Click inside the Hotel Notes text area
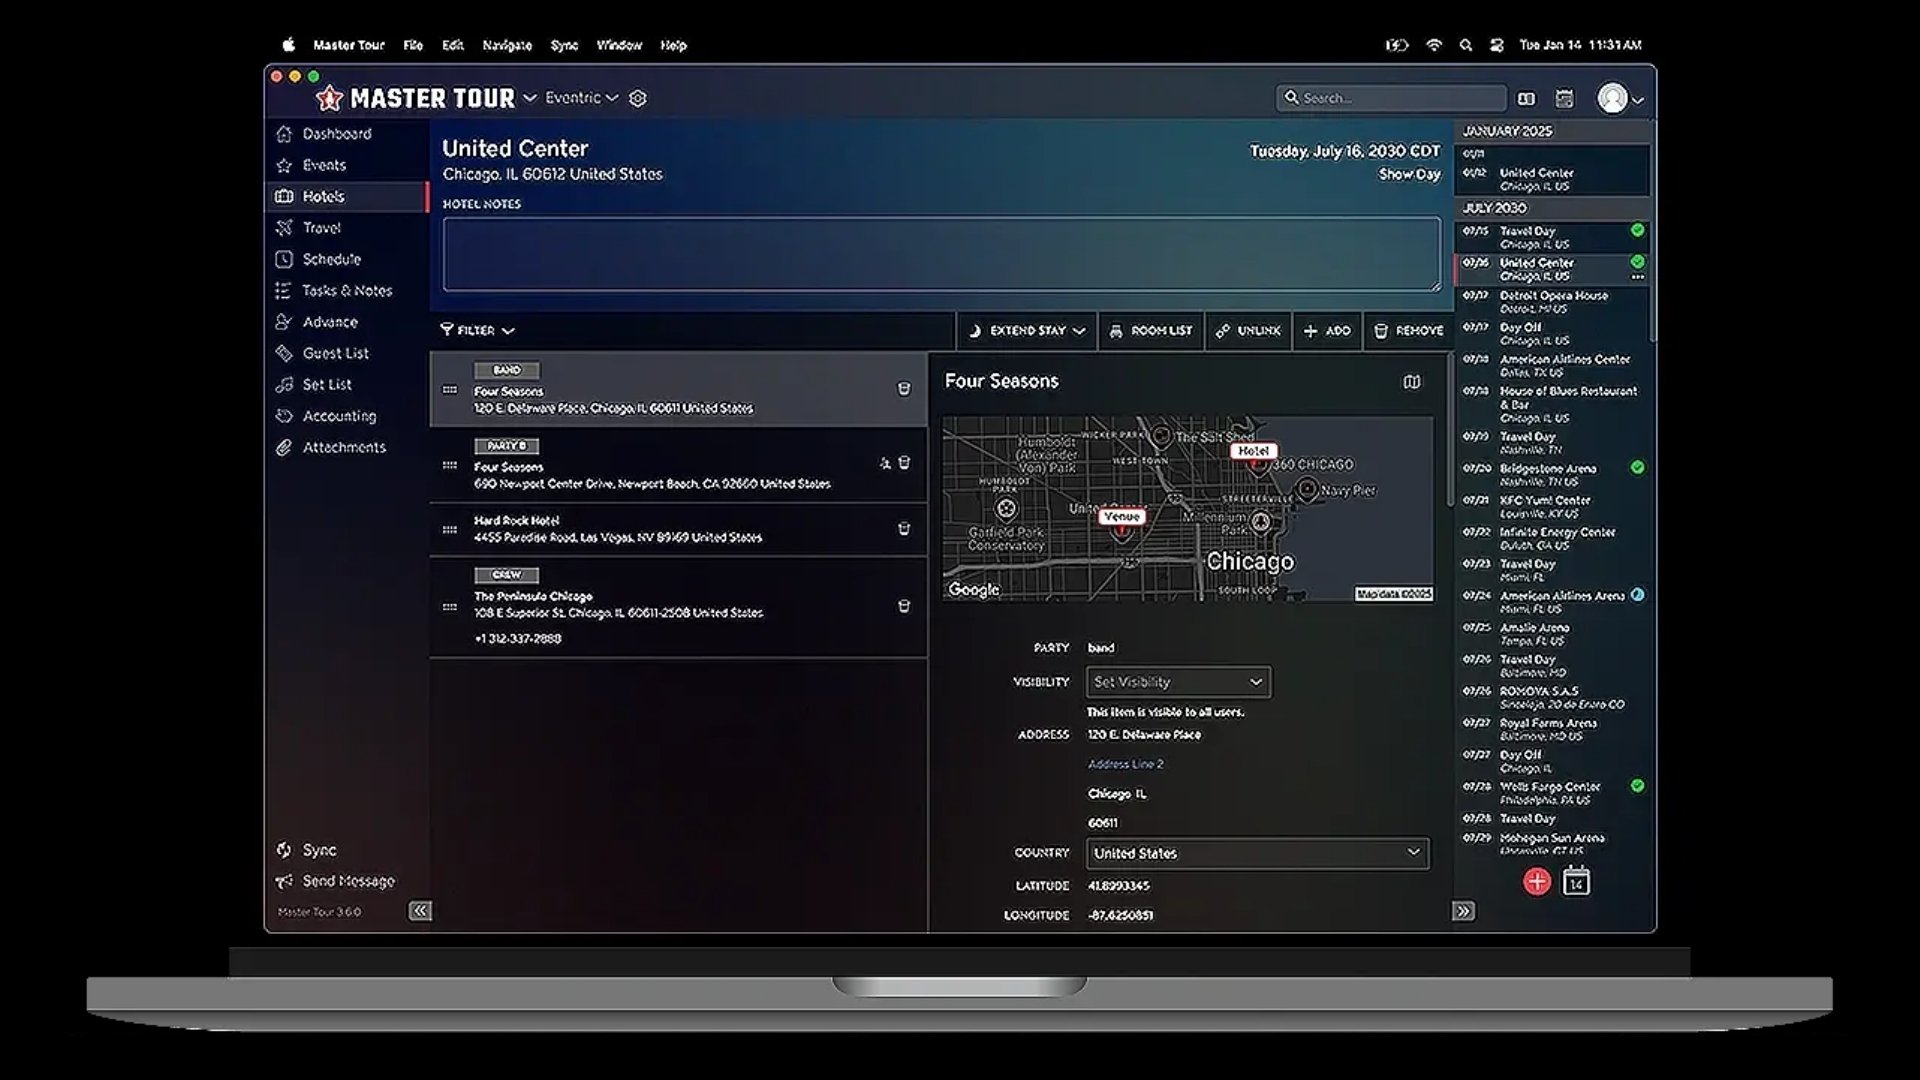 point(941,254)
